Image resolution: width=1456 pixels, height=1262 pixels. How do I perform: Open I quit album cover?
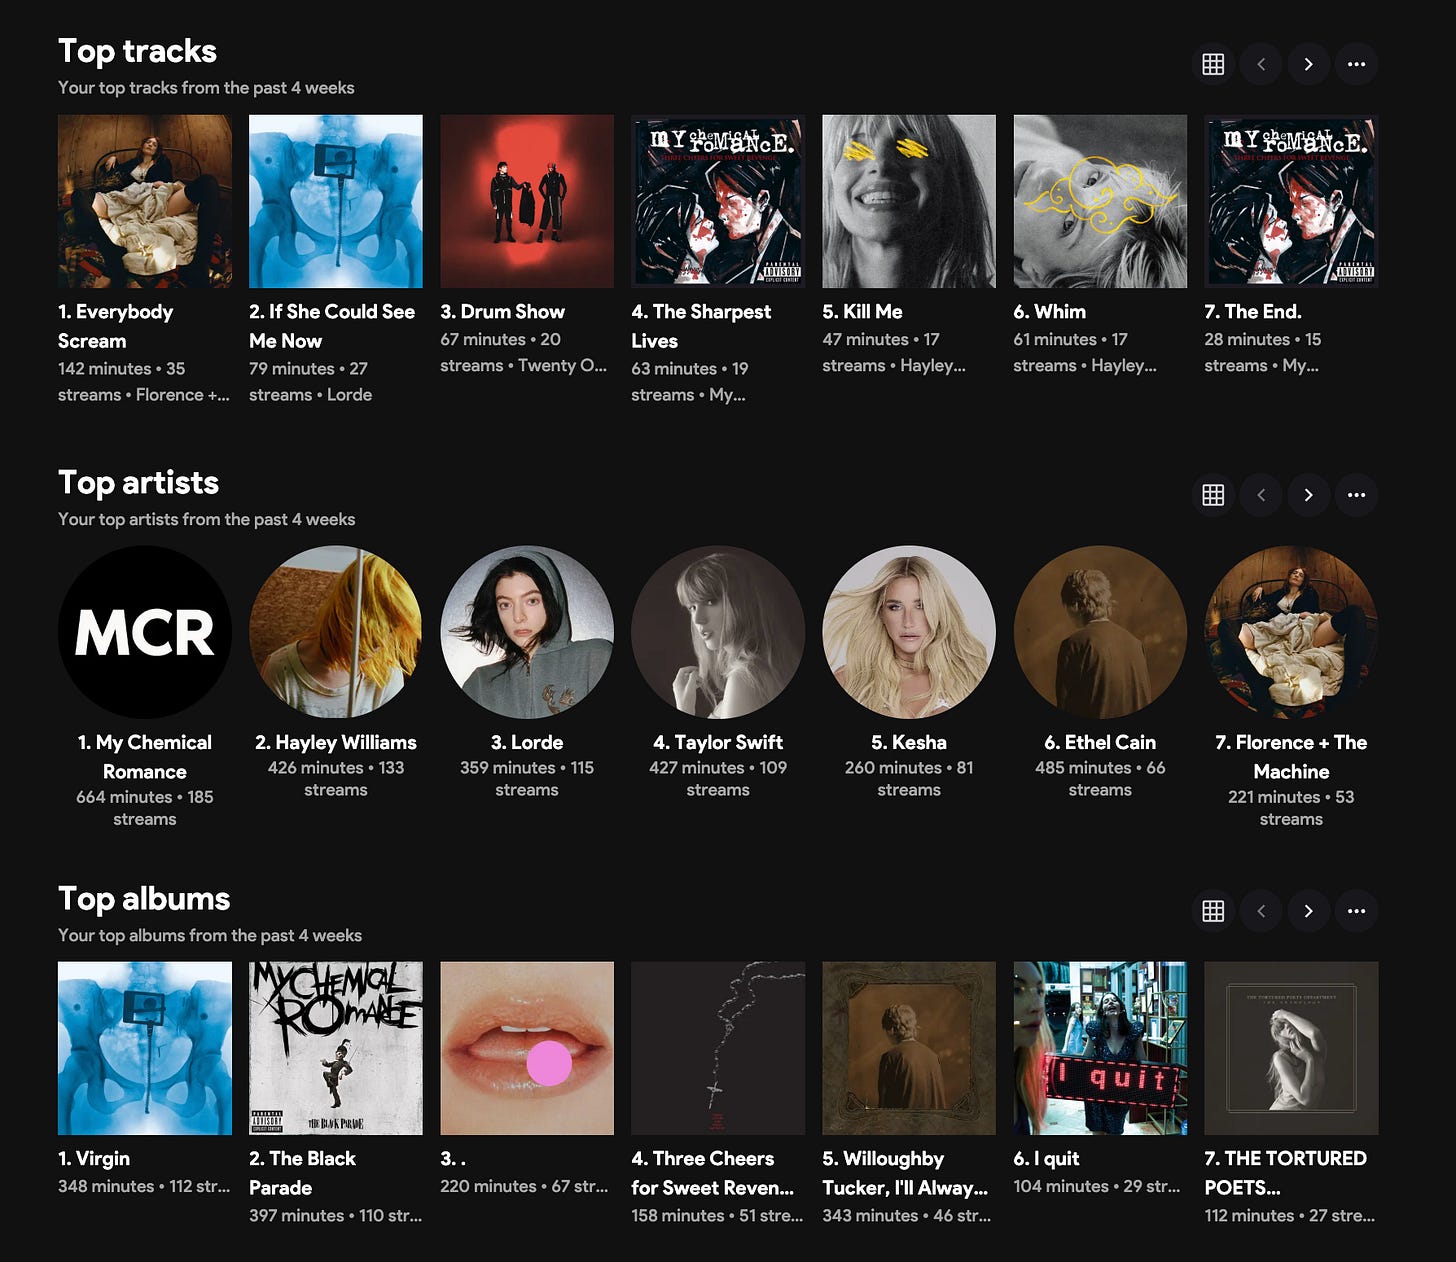point(1100,1048)
